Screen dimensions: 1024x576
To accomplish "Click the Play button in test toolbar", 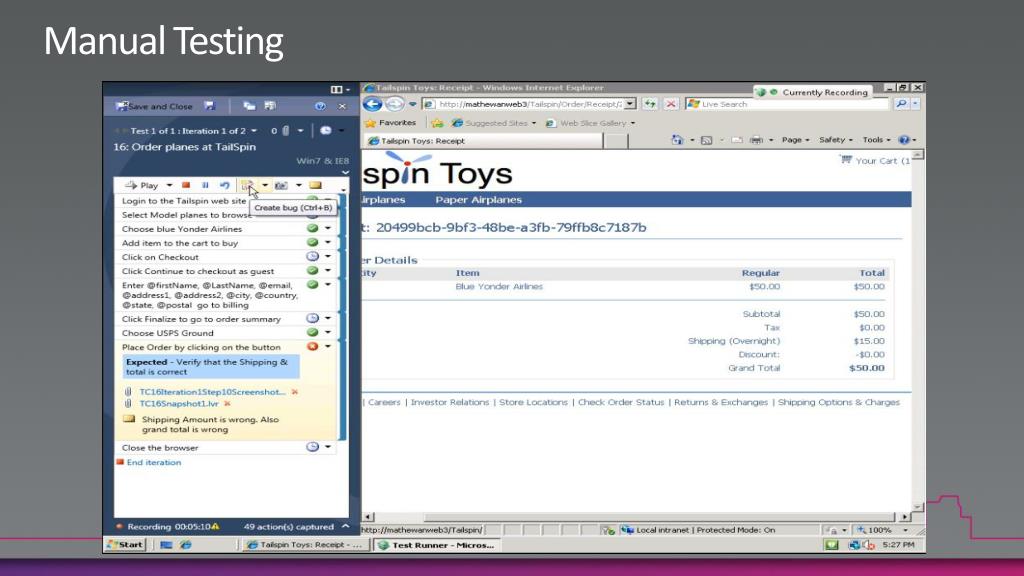I will click(x=142, y=185).
